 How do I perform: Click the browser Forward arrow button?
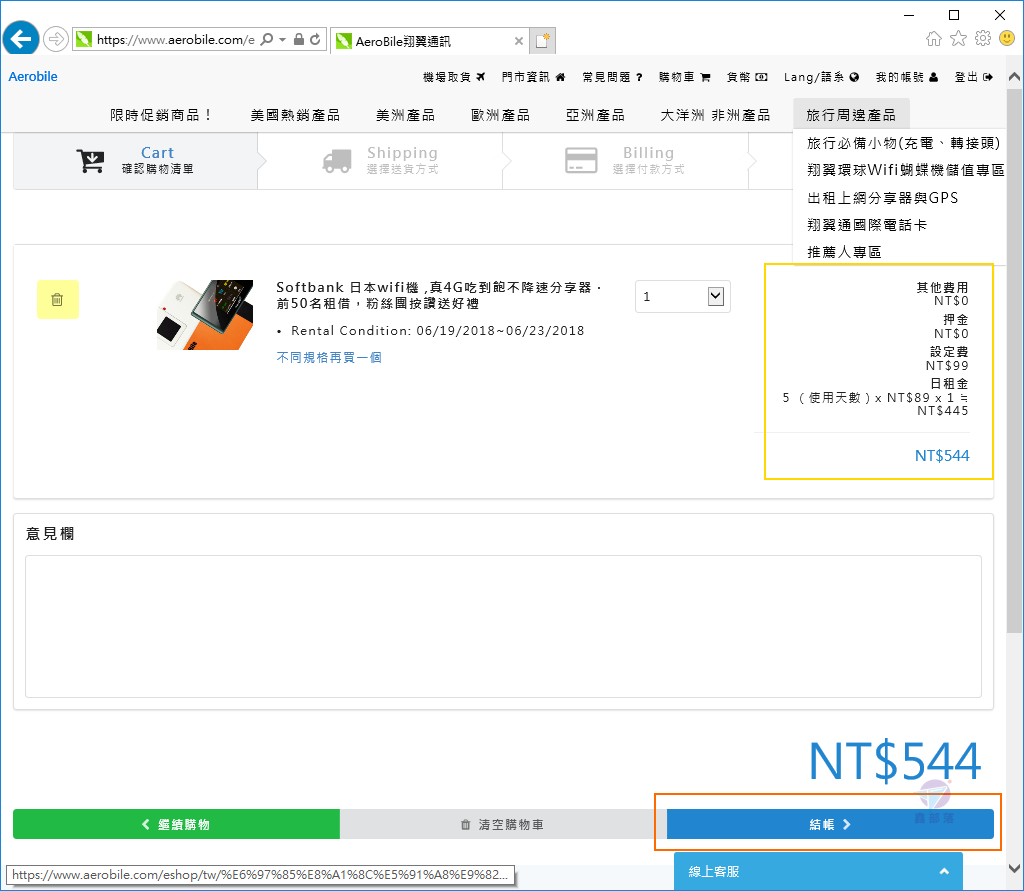click(x=56, y=39)
